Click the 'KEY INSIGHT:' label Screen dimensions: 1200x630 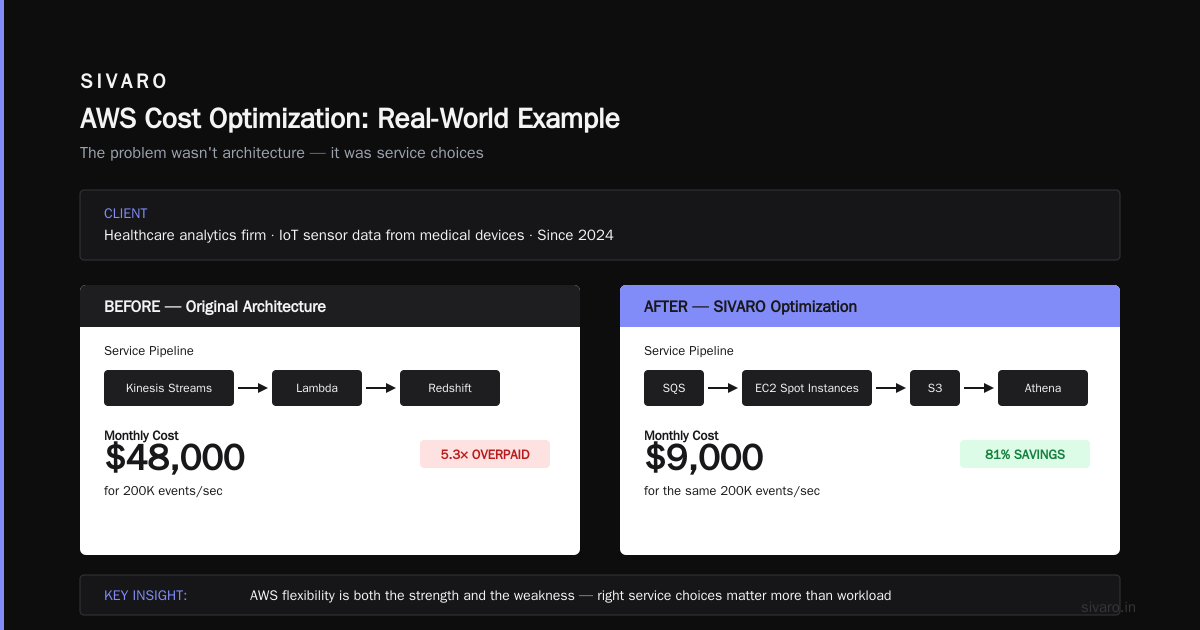point(145,595)
